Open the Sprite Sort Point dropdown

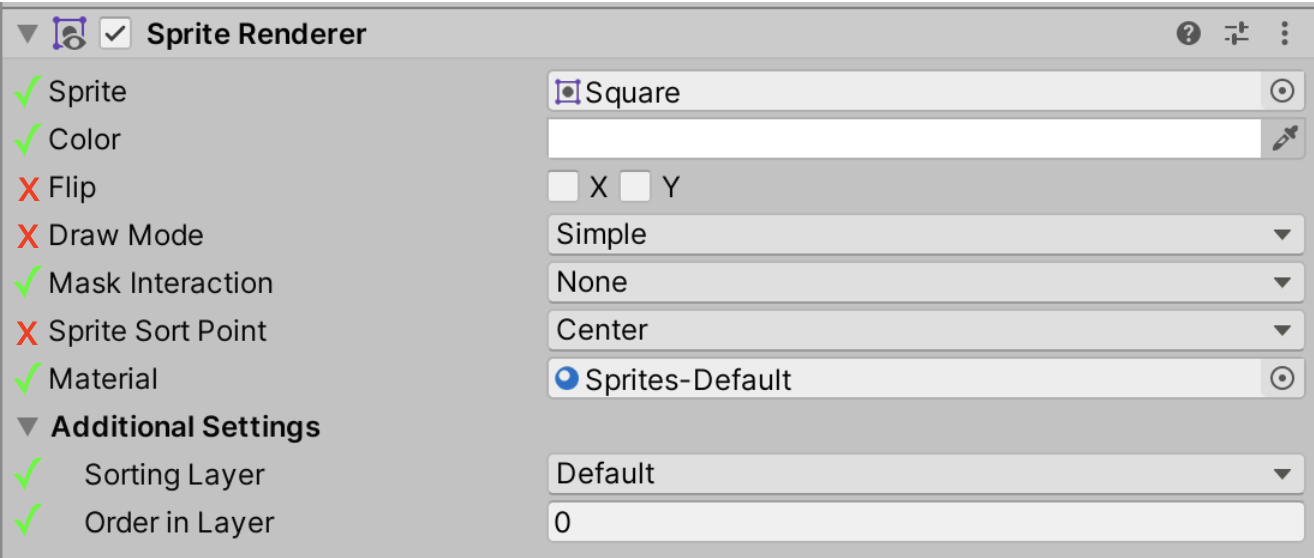[x=925, y=330]
